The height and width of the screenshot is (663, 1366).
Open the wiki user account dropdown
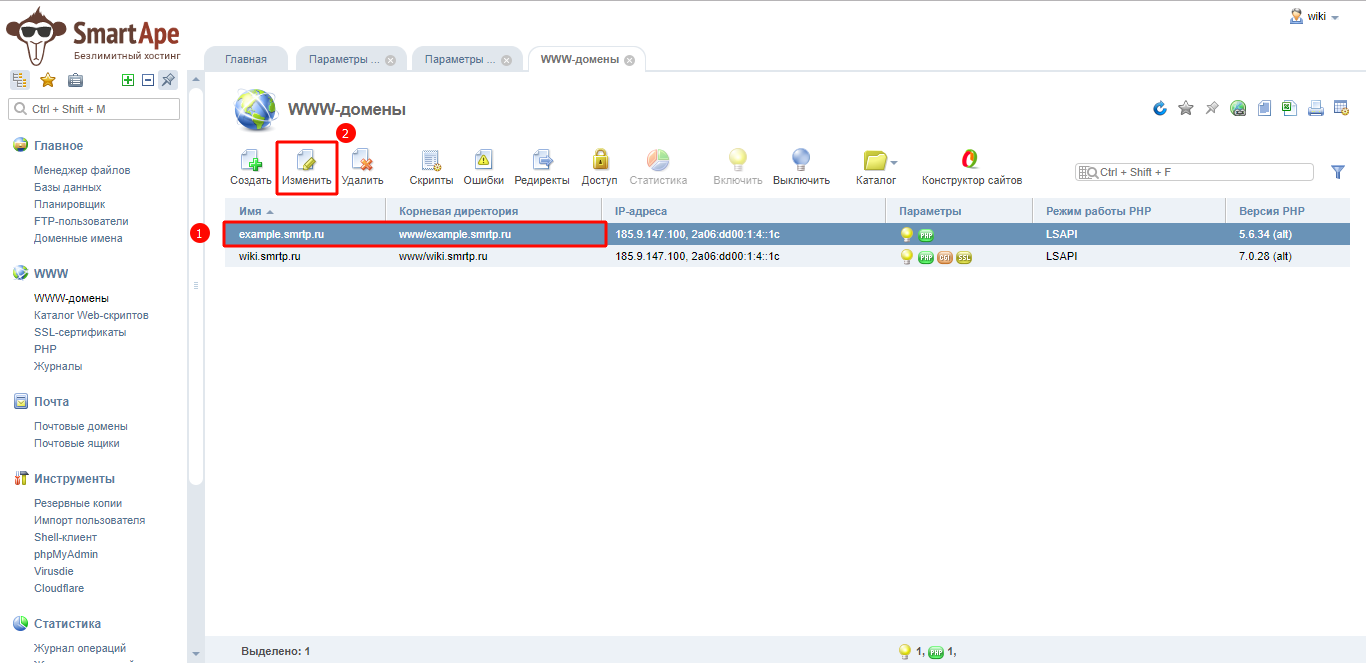pyautogui.click(x=1315, y=17)
